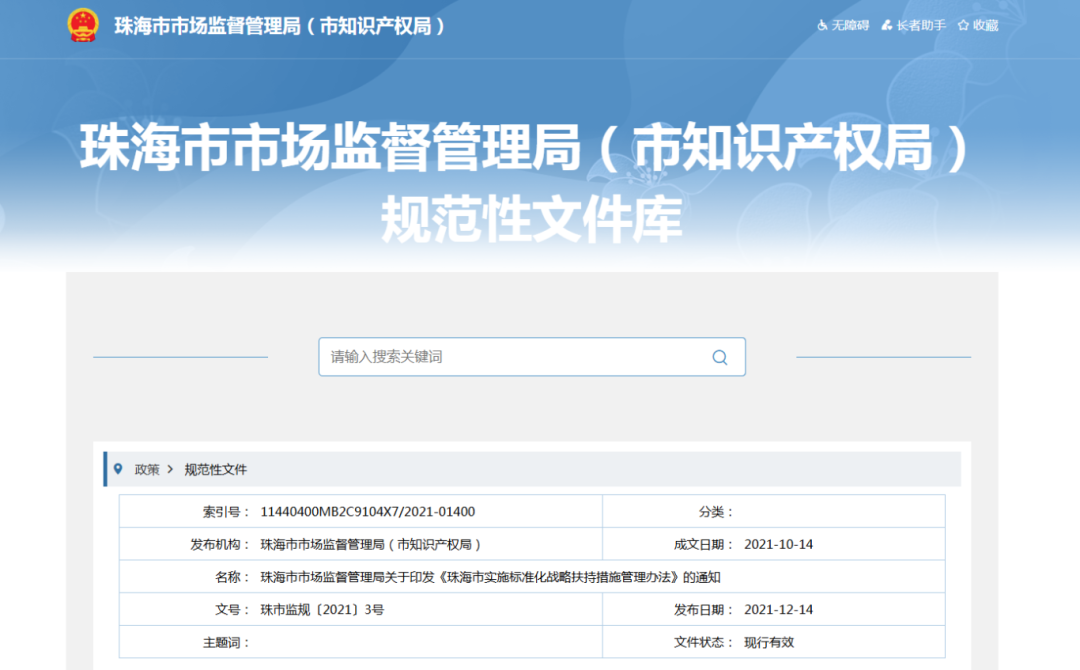Viewport: 1080px width, 670px height.
Task: Focus the 请输入搜索关键词 search field
Action: tap(510, 357)
